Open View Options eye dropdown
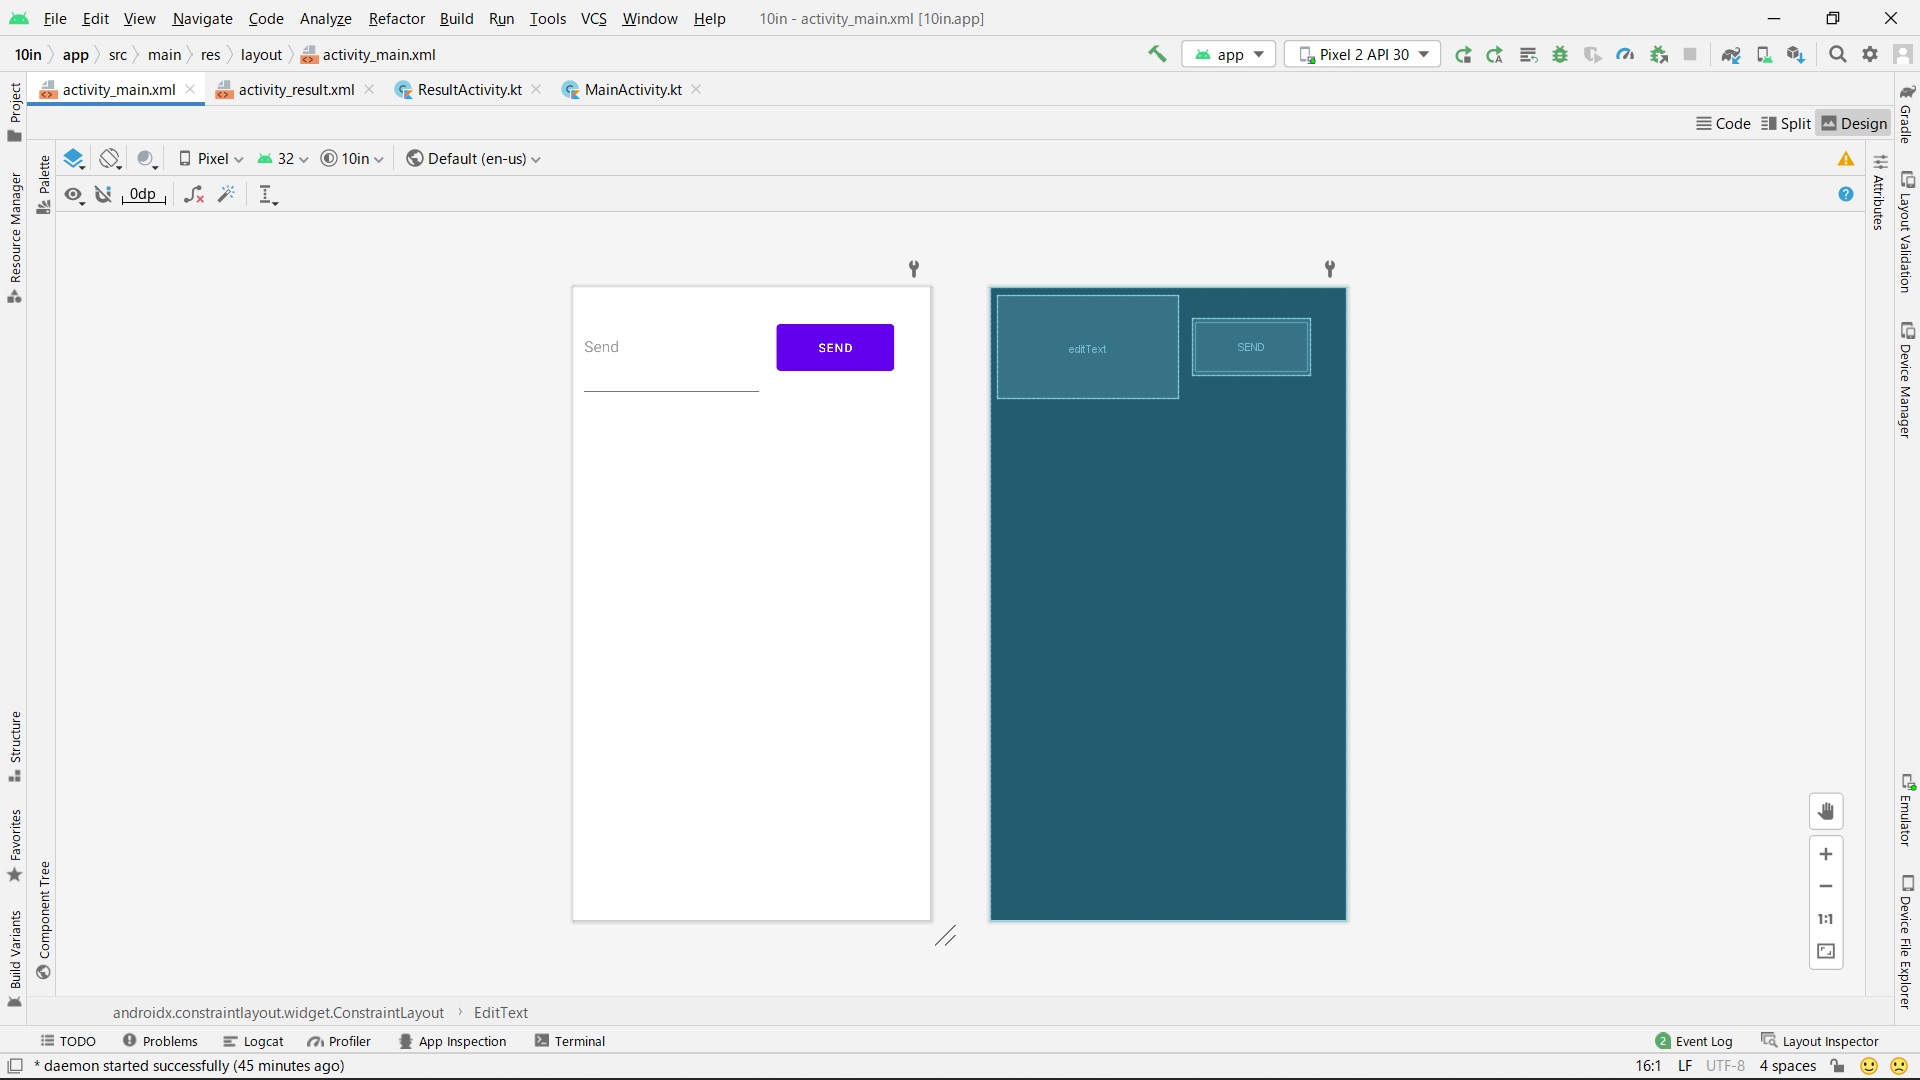This screenshot has width=1920, height=1080. point(74,195)
